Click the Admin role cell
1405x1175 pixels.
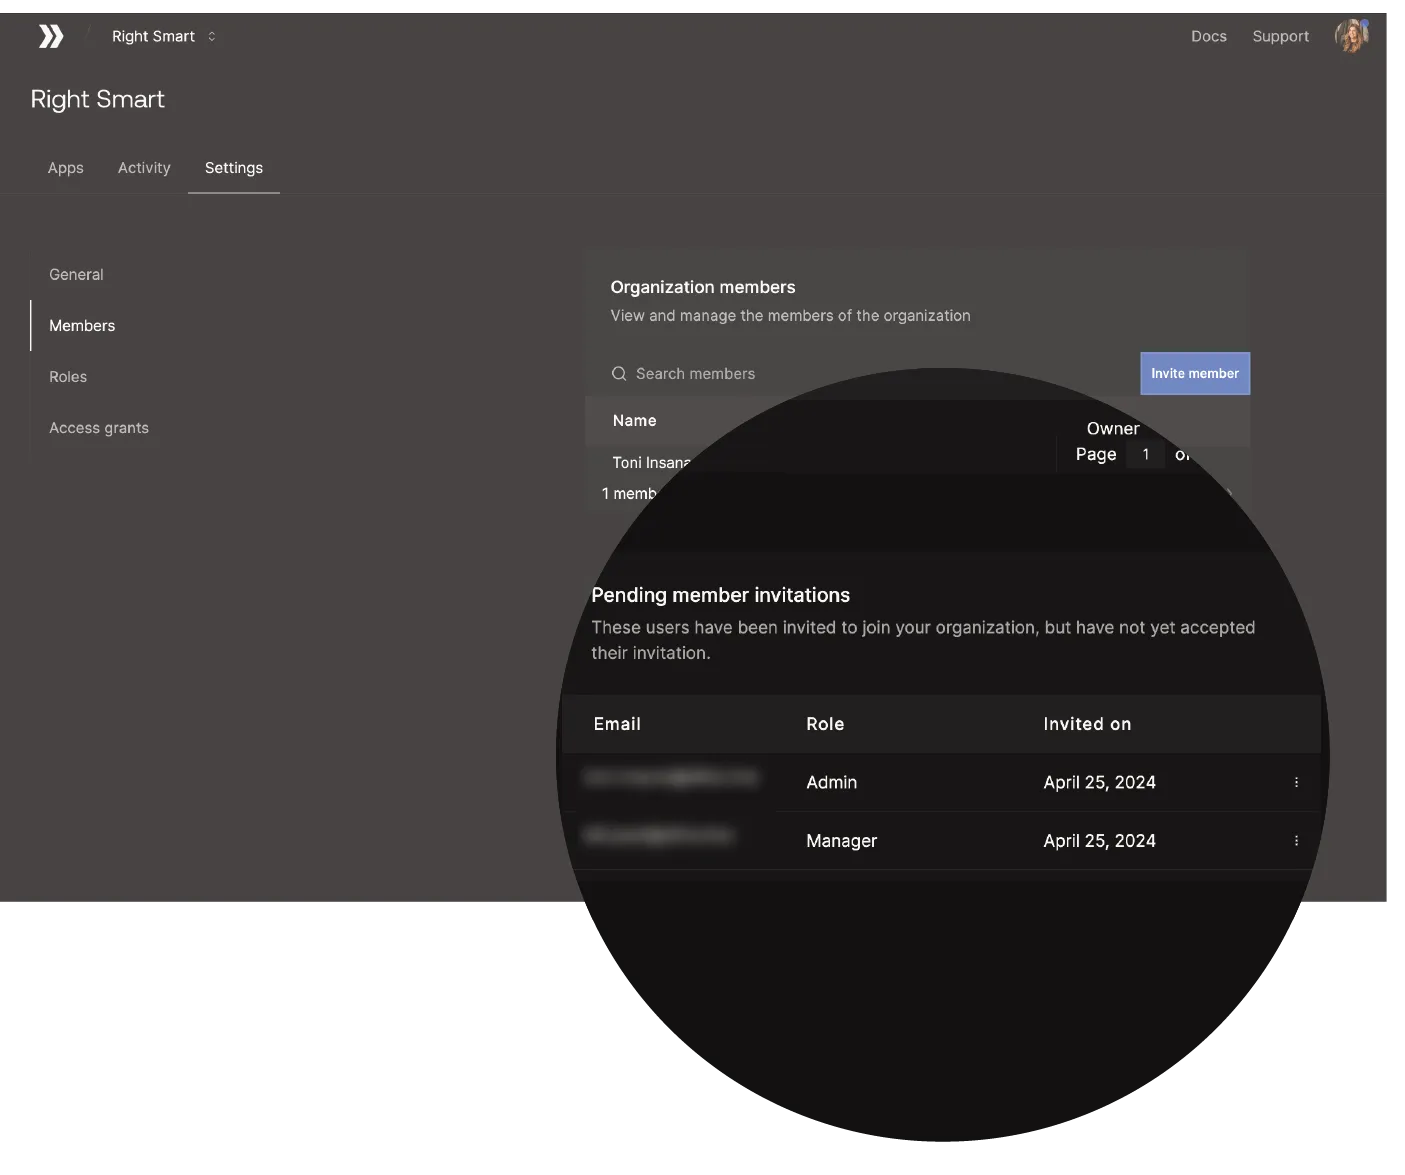(832, 783)
